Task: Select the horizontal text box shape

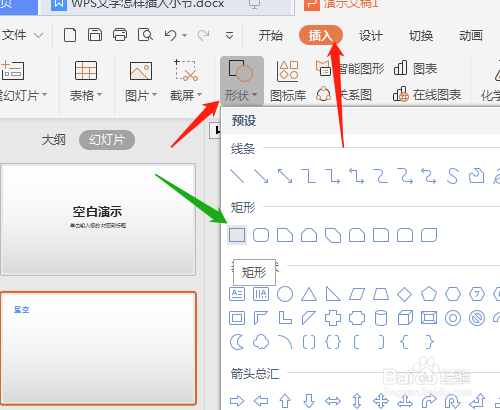Action: coord(237,294)
